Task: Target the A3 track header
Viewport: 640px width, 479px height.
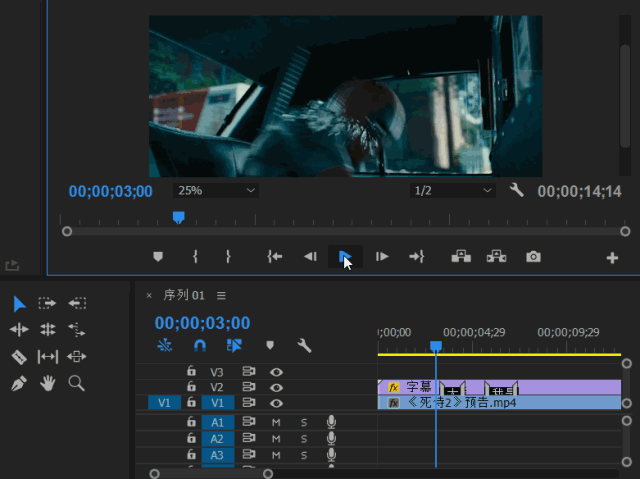Action: click(x=218, y=455)
